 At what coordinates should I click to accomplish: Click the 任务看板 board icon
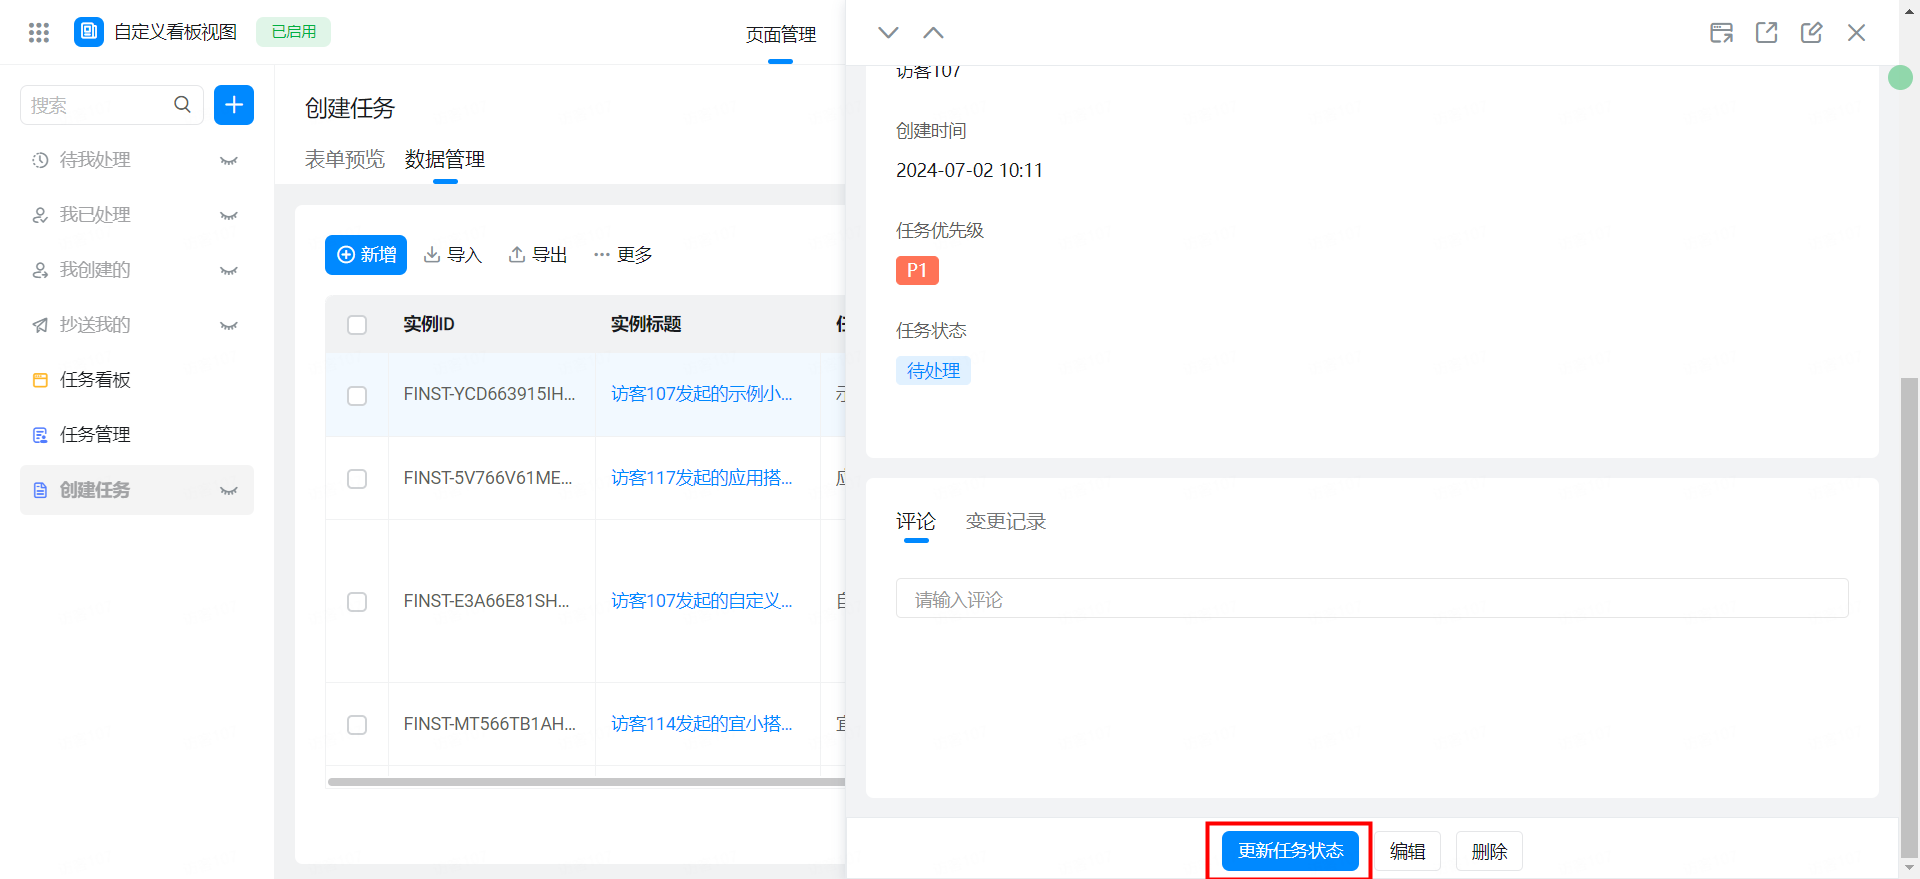[x=40, y=380]
